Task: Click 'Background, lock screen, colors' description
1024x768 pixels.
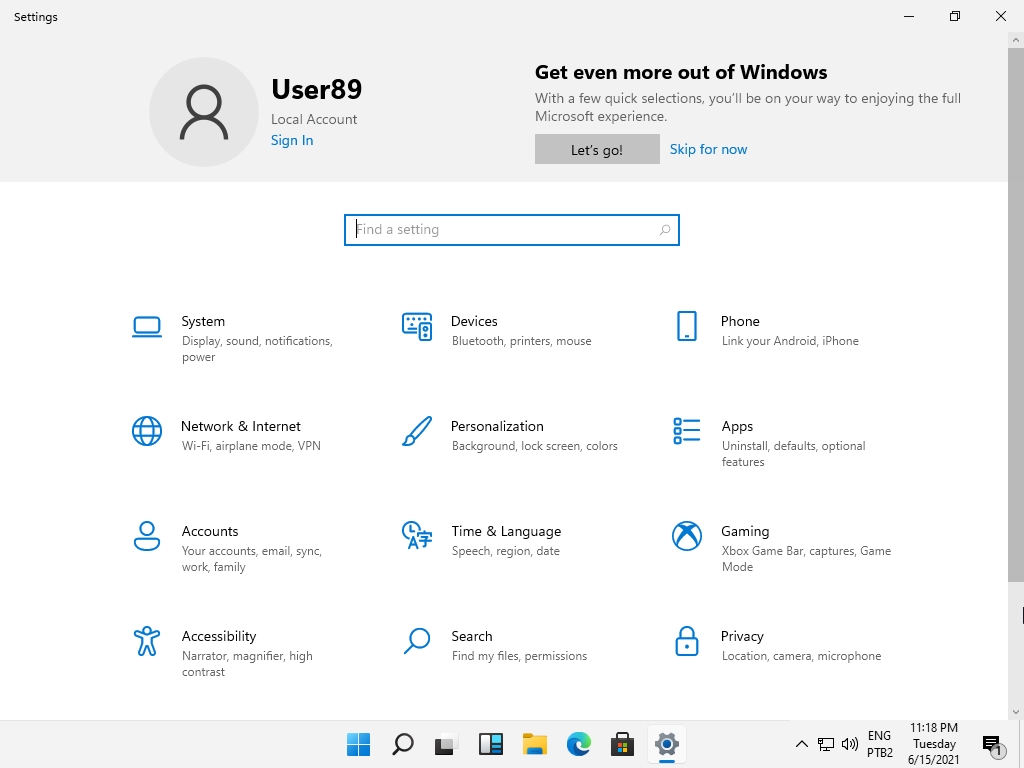Action: pos(534,446)
